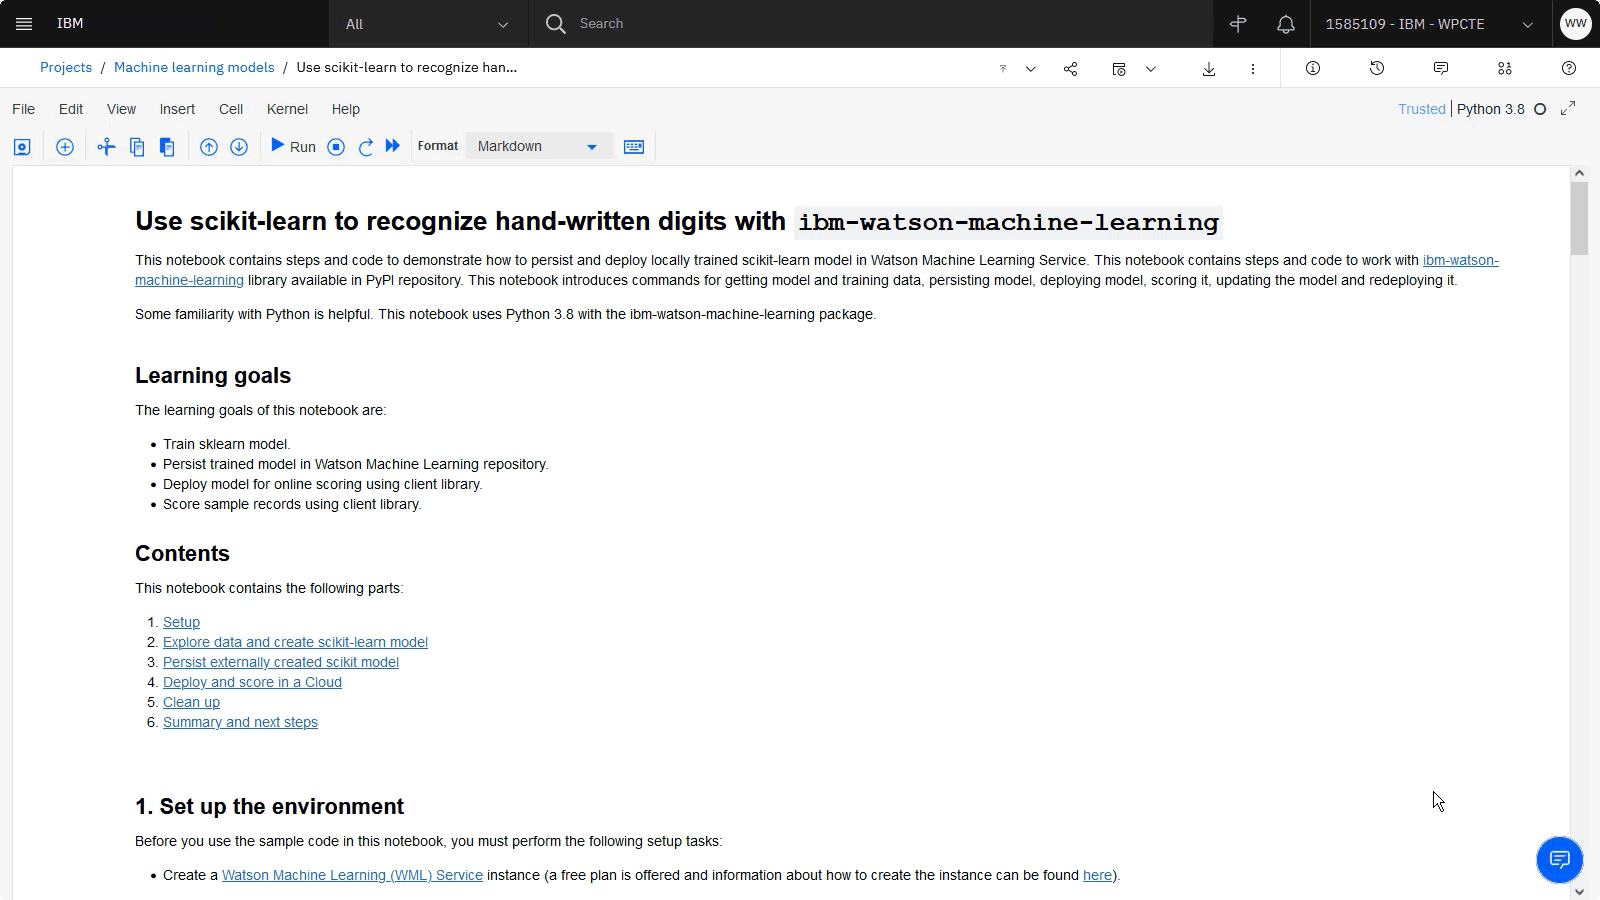Image resolution: width=1600 pixels, height=900 pixels.
Task: Go to Machine learning models breadcrumb
Action: [x=194, y=67]
